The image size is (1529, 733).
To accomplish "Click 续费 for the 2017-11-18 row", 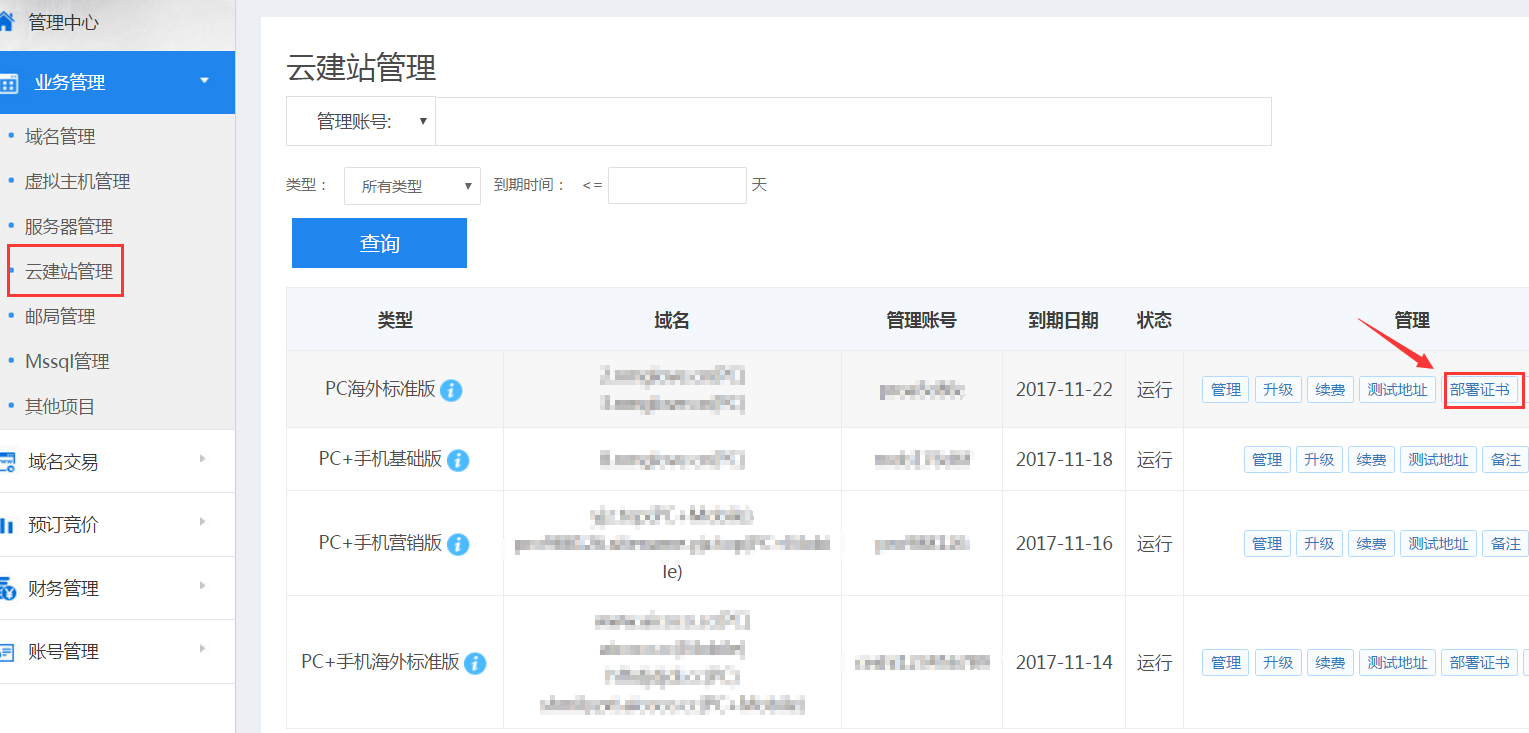I will (1370, 460).
